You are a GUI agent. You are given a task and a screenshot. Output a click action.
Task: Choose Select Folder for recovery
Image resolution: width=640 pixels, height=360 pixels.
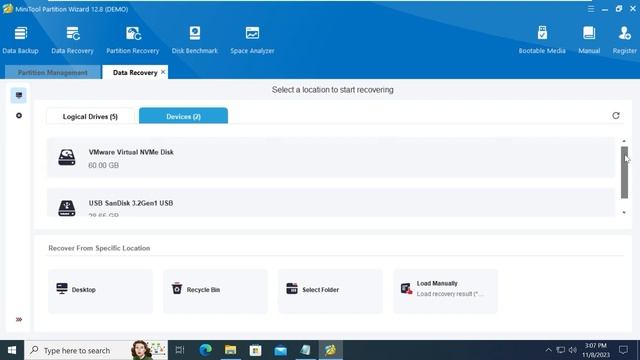point(330,291)
